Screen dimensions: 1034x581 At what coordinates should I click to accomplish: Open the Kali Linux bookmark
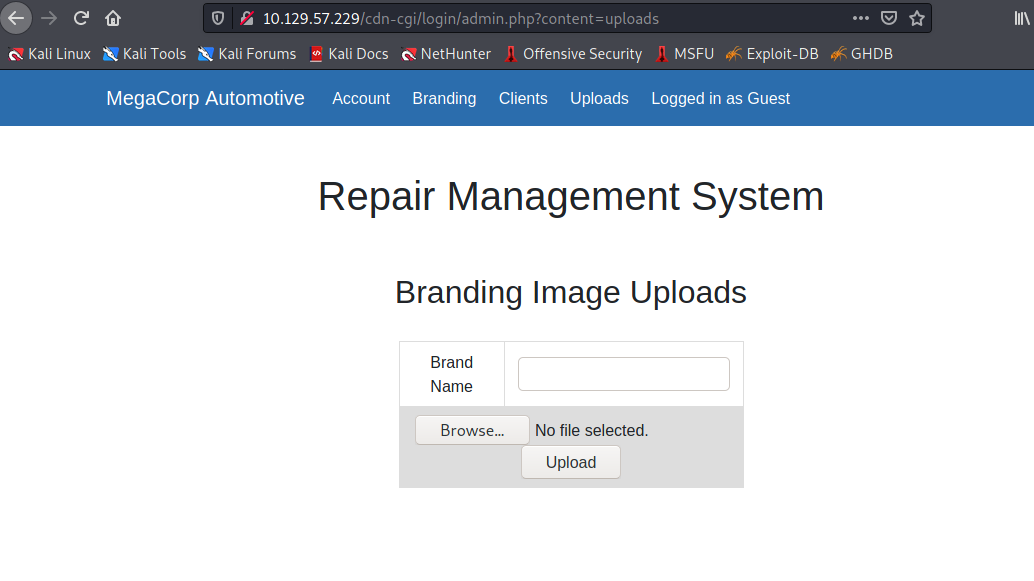click(x=49, y=54)
